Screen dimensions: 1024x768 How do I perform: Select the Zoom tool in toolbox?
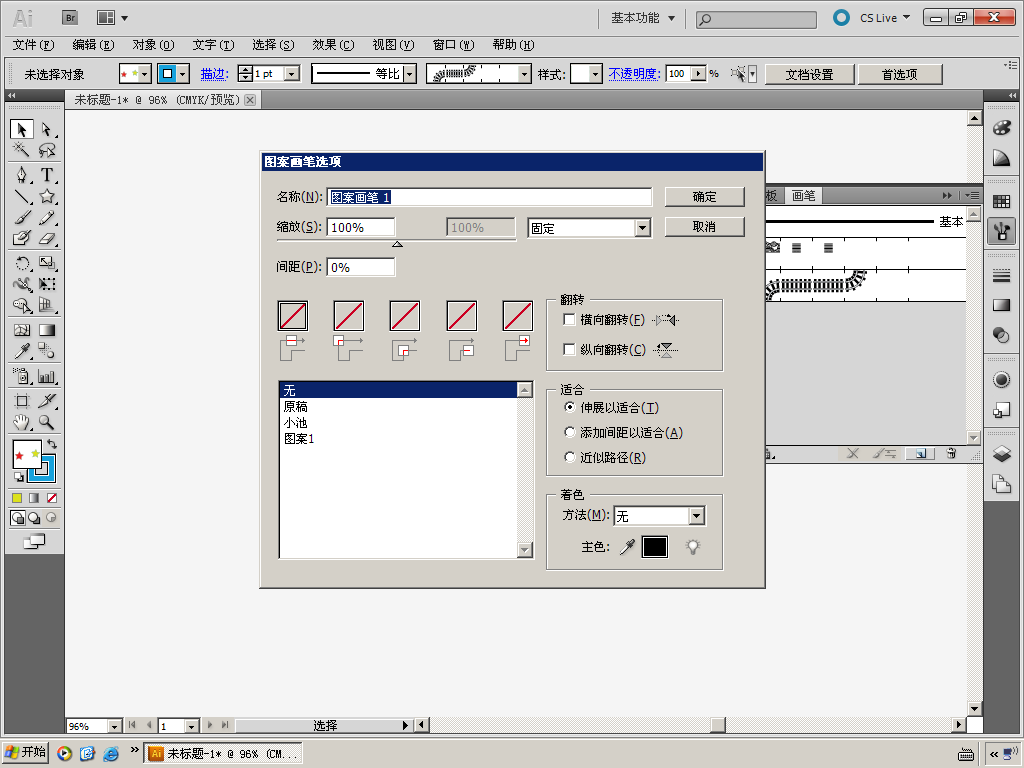pyautogui.click(x=47, y=422)
